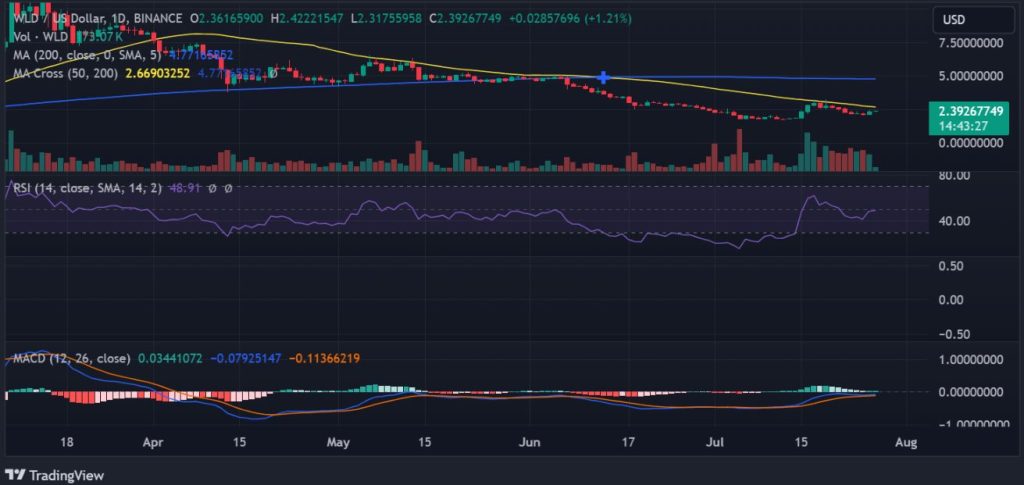
Task: Click the RSI value 48.91
Action: pos(184,188)
